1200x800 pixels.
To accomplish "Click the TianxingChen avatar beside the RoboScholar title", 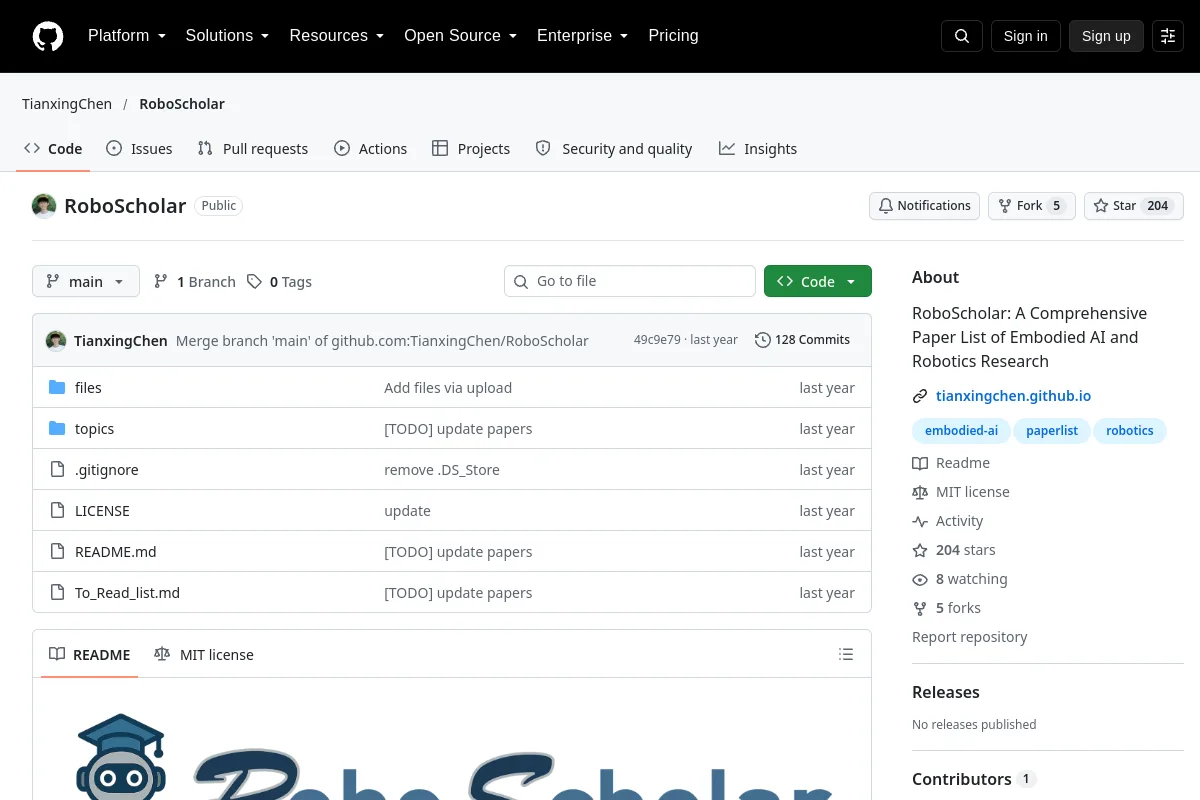I will 44,206.
